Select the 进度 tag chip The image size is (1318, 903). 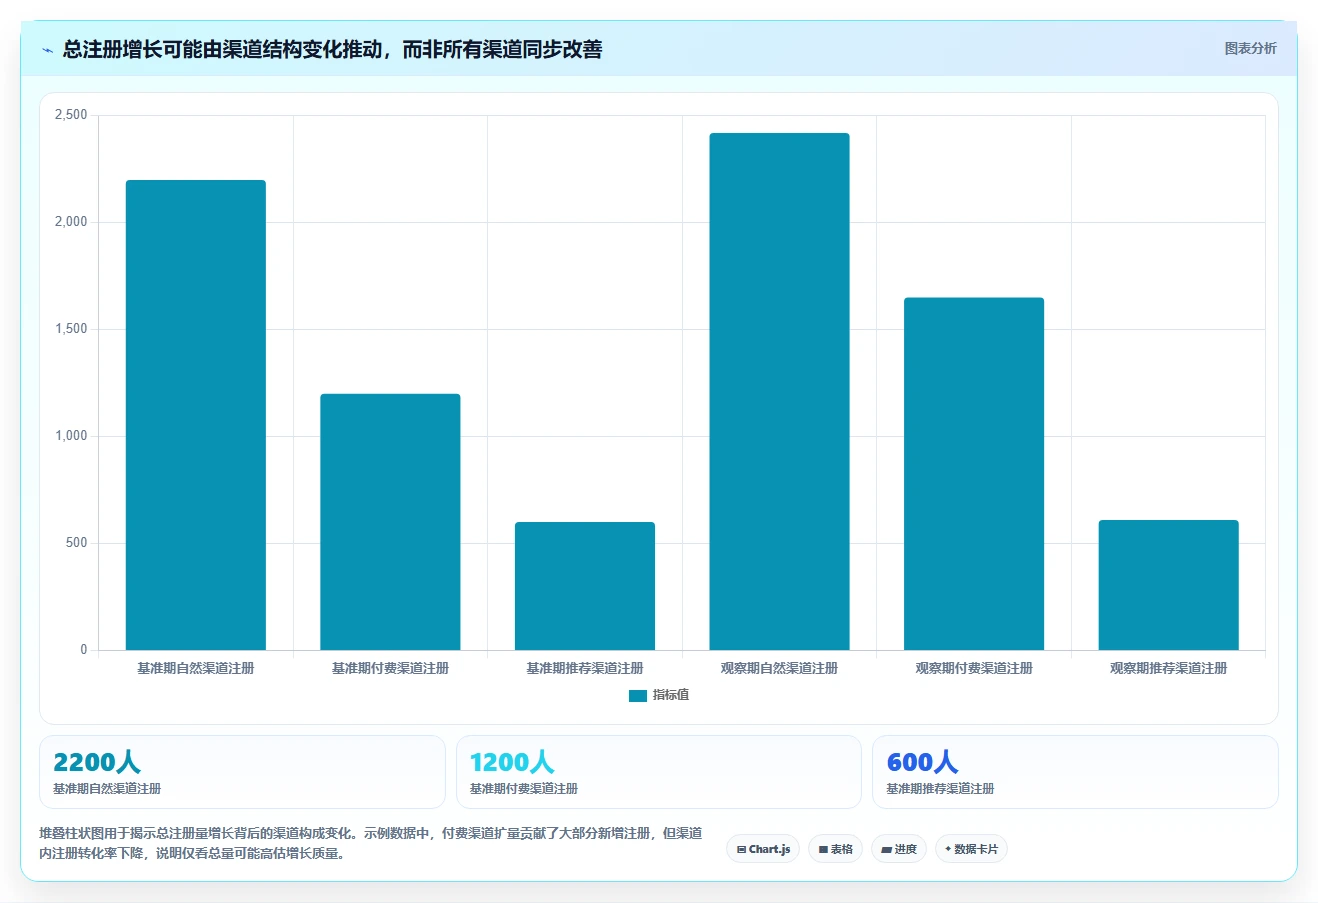pos(899,849)
